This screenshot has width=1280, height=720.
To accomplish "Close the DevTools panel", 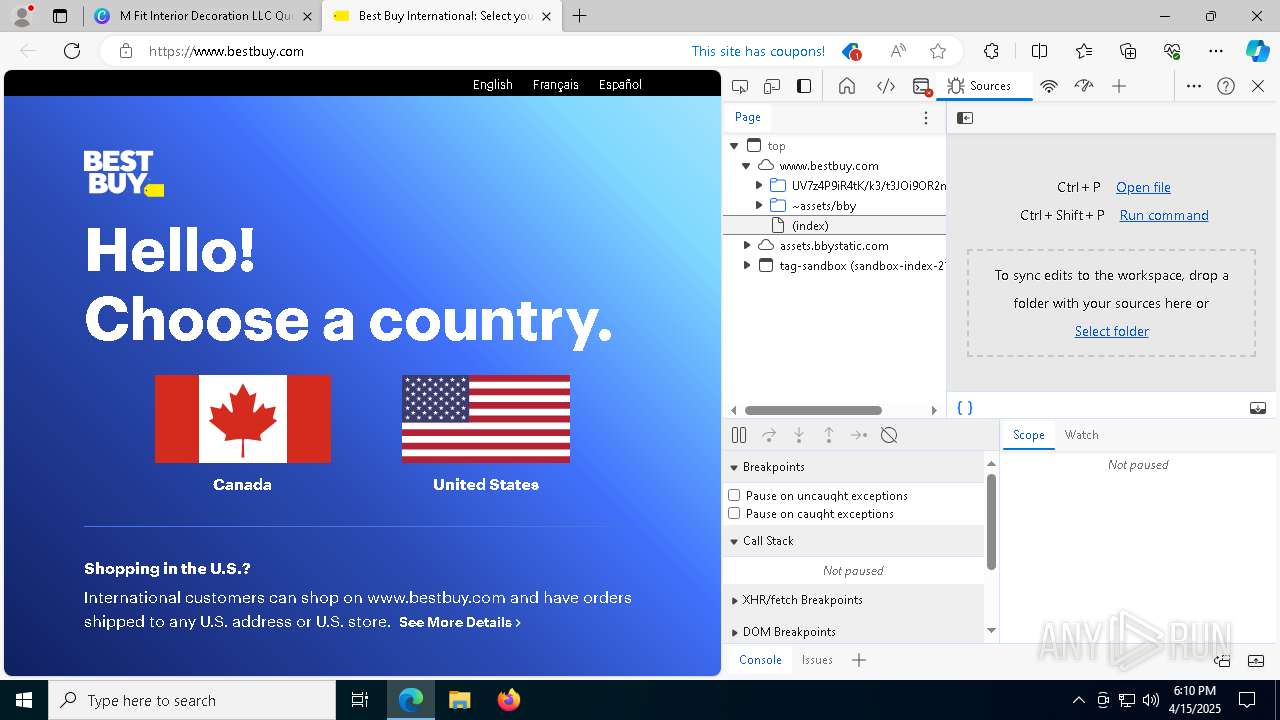I will click(1258, 86).
